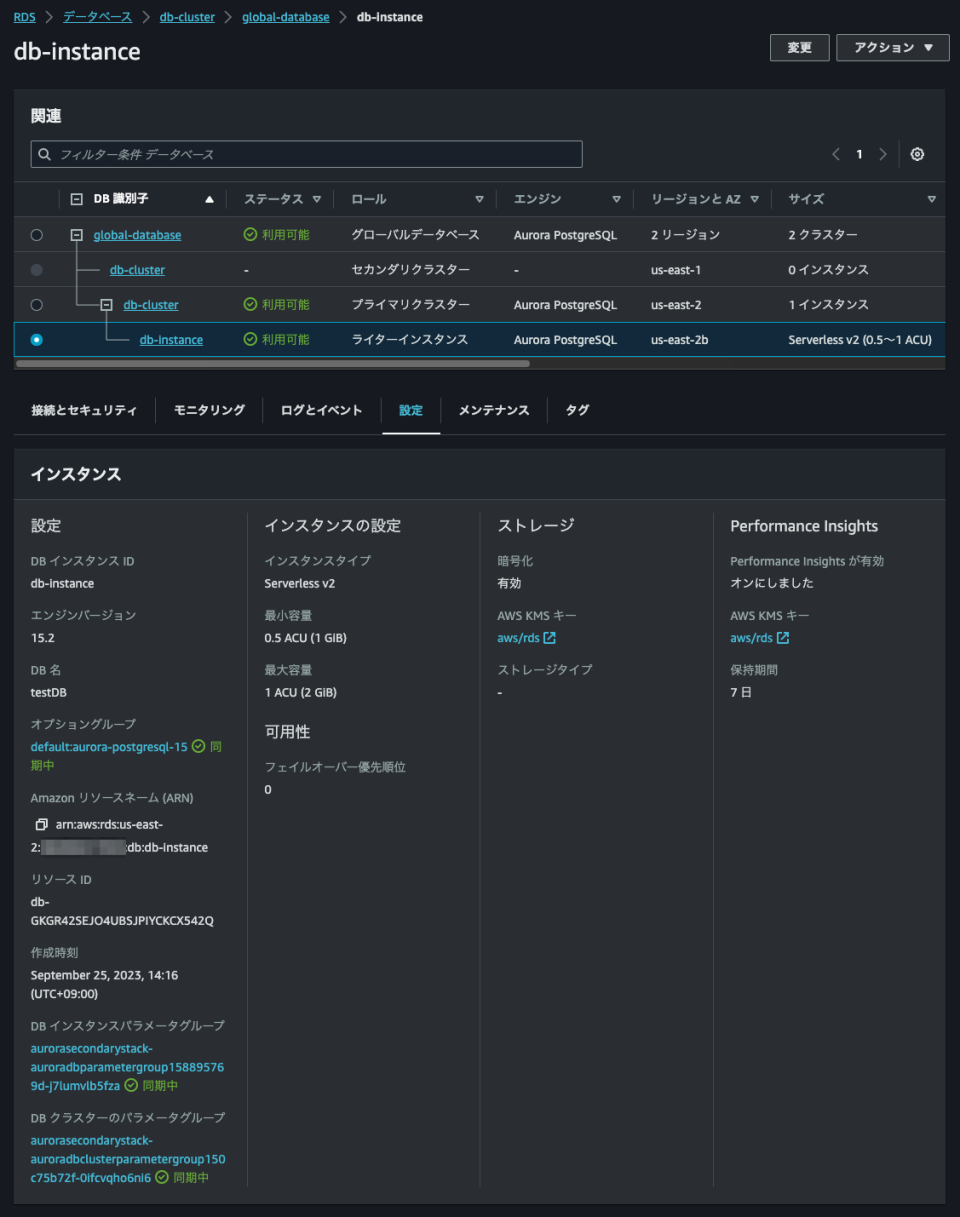Select the radio button for the db-cluster primary cluster

pos(36,304)
